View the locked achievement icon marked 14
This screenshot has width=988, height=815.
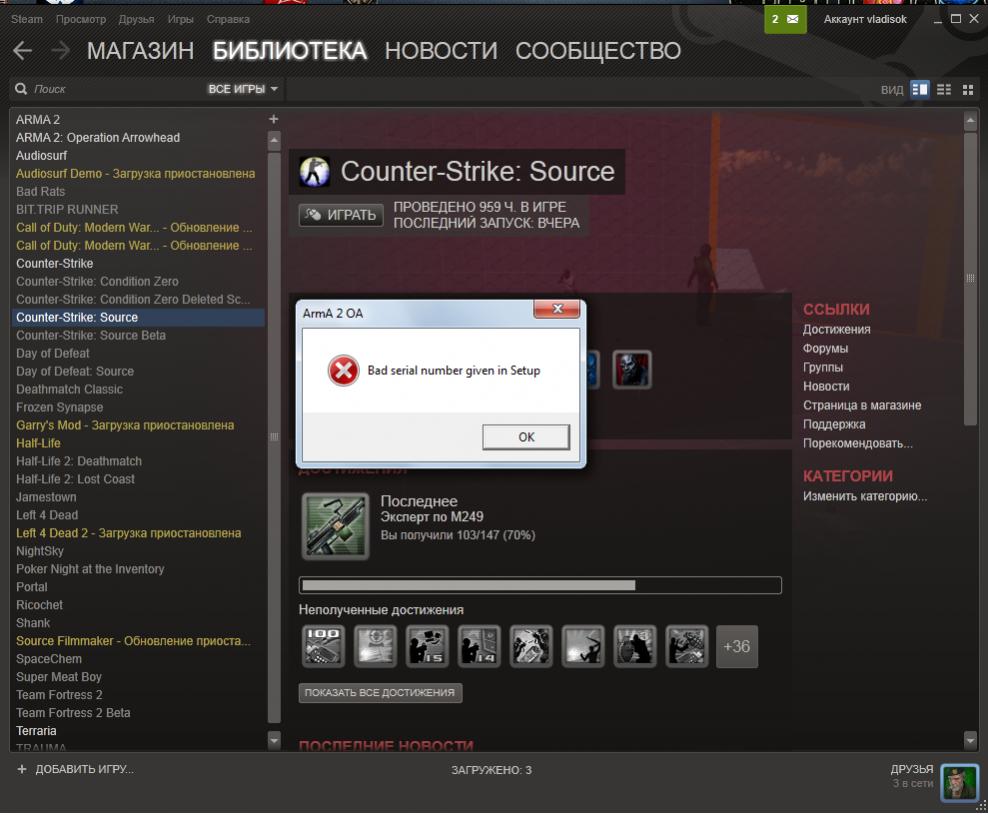(479, 646)
